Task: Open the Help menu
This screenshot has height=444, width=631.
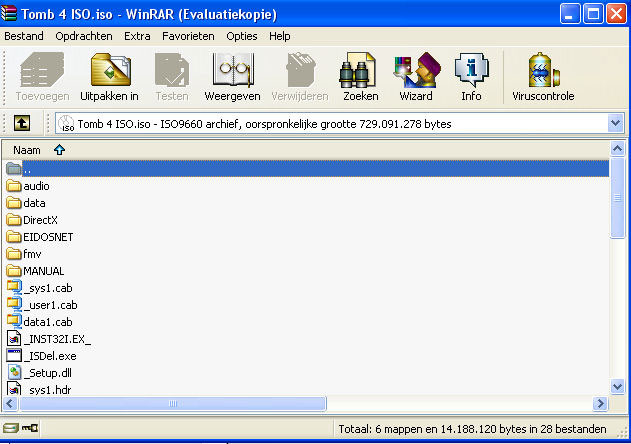Action: pyautogui.click(x=280, y=36)
